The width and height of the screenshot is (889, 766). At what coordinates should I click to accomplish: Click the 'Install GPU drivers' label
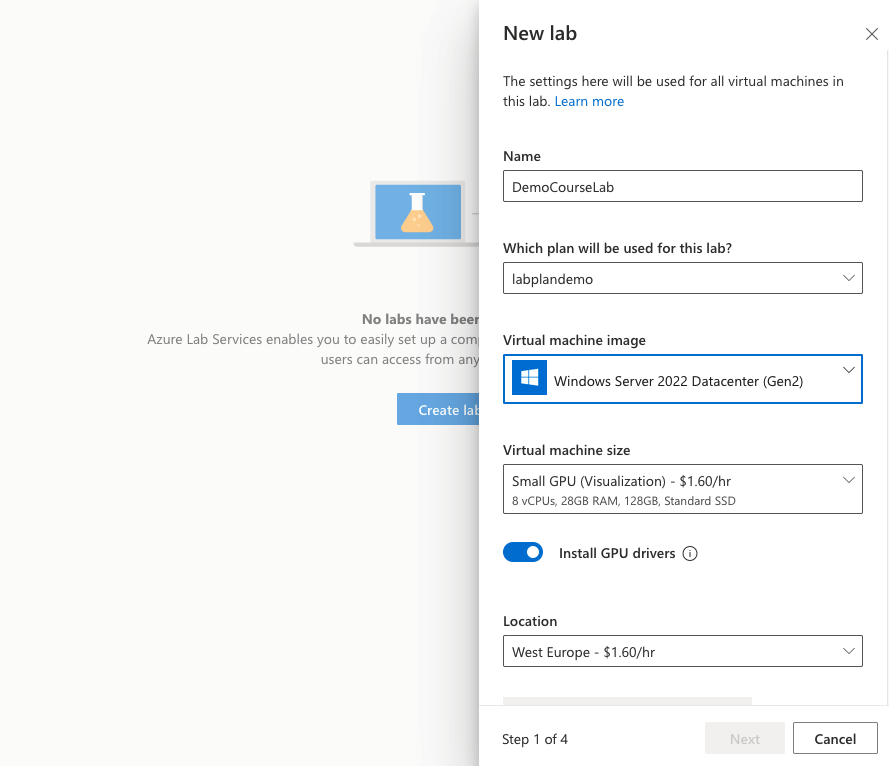(617, 553)
